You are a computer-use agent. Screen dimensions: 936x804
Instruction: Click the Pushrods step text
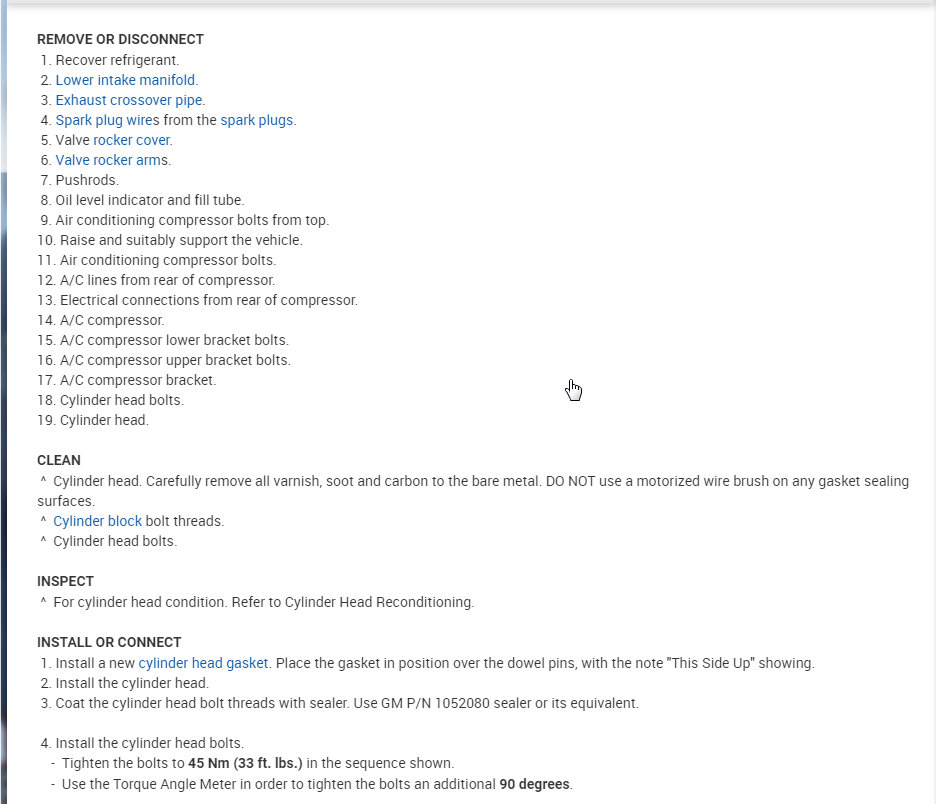click(x=87, y=180)
